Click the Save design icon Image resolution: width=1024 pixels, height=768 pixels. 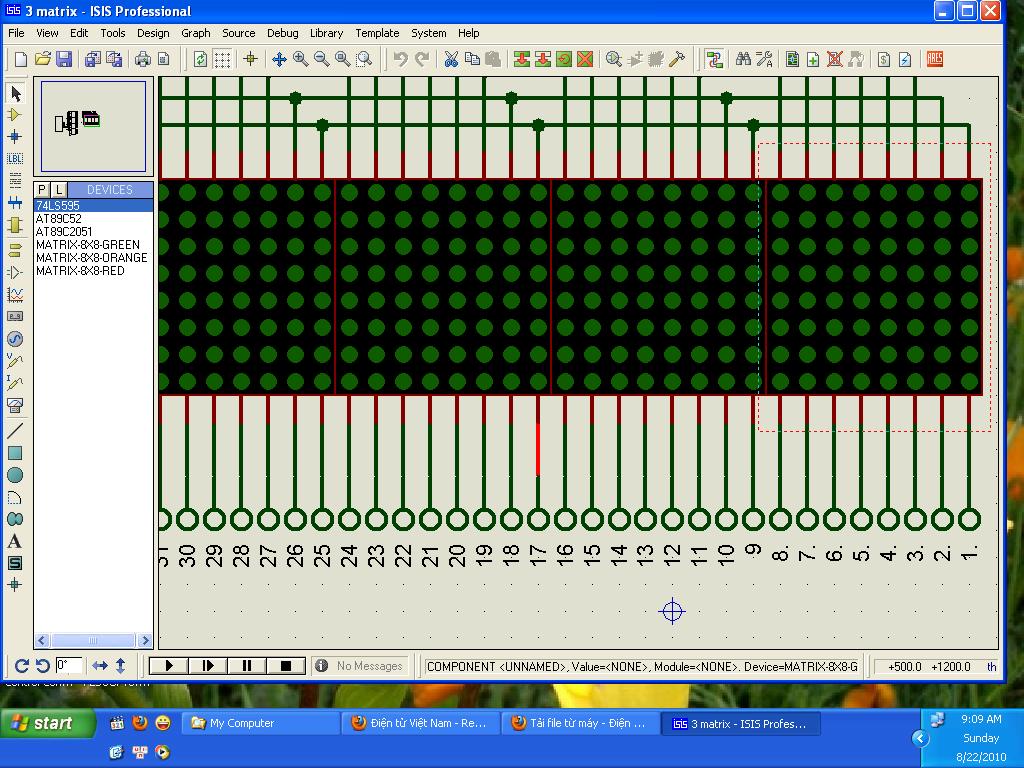click(63, 60)
